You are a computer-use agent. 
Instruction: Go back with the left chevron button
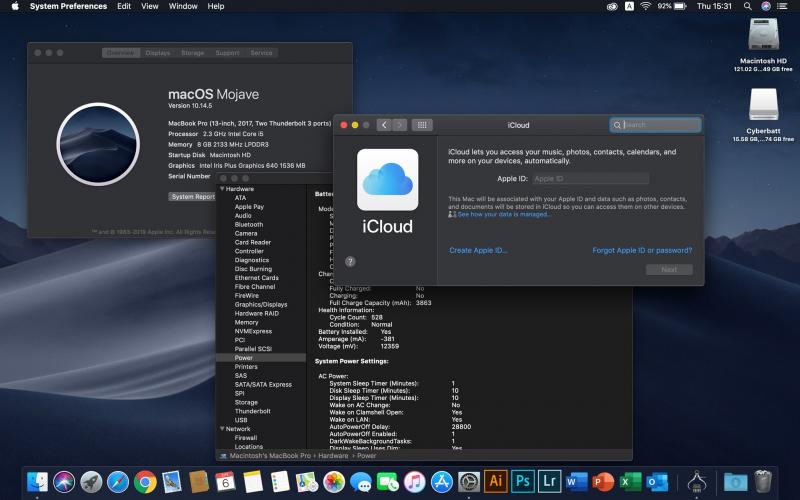tap(383, 125)
